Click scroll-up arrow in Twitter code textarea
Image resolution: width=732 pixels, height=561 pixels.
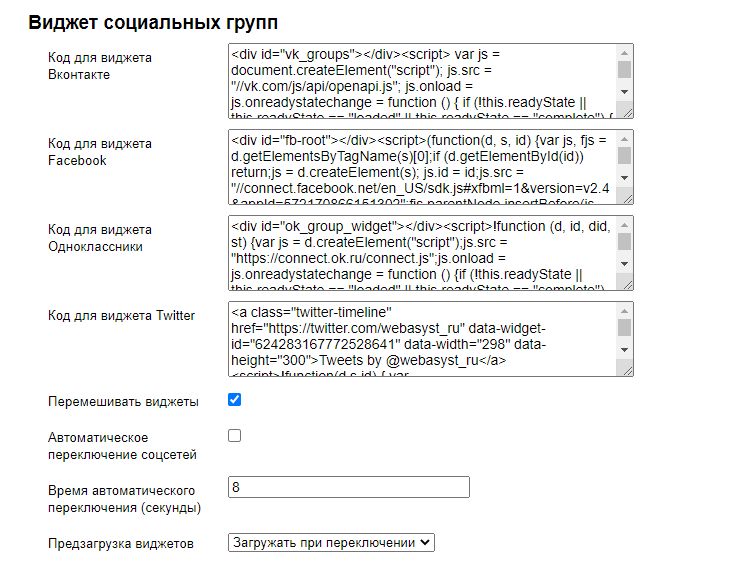[624, 309]
